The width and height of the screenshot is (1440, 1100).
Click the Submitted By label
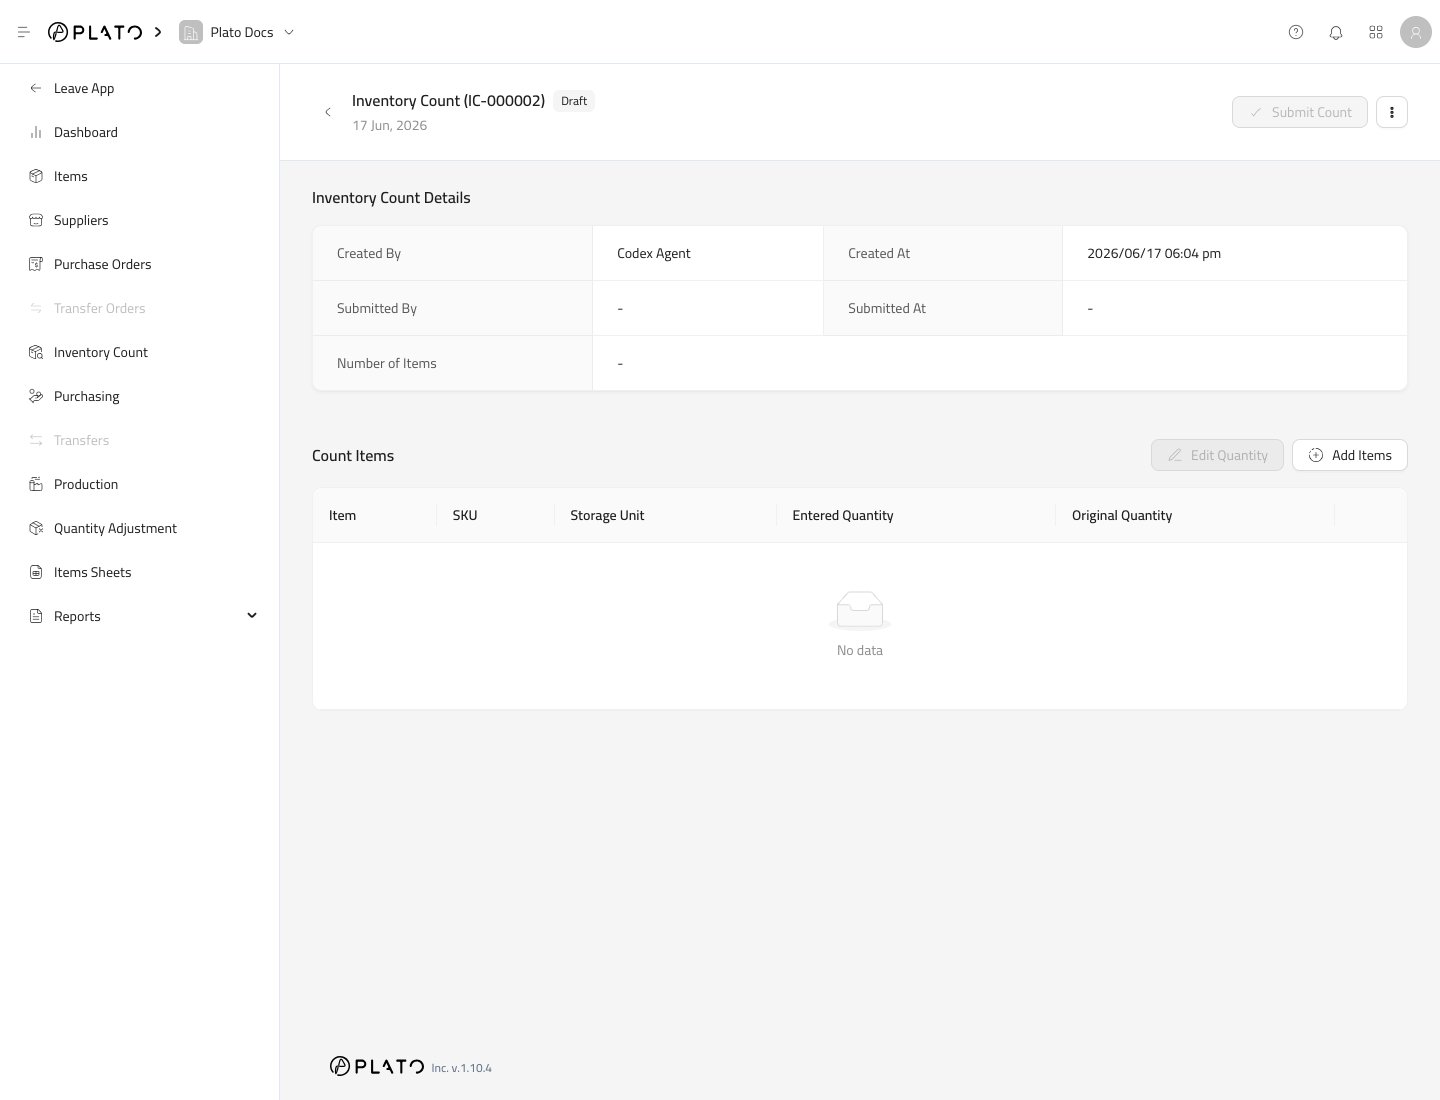click(377, 308)
